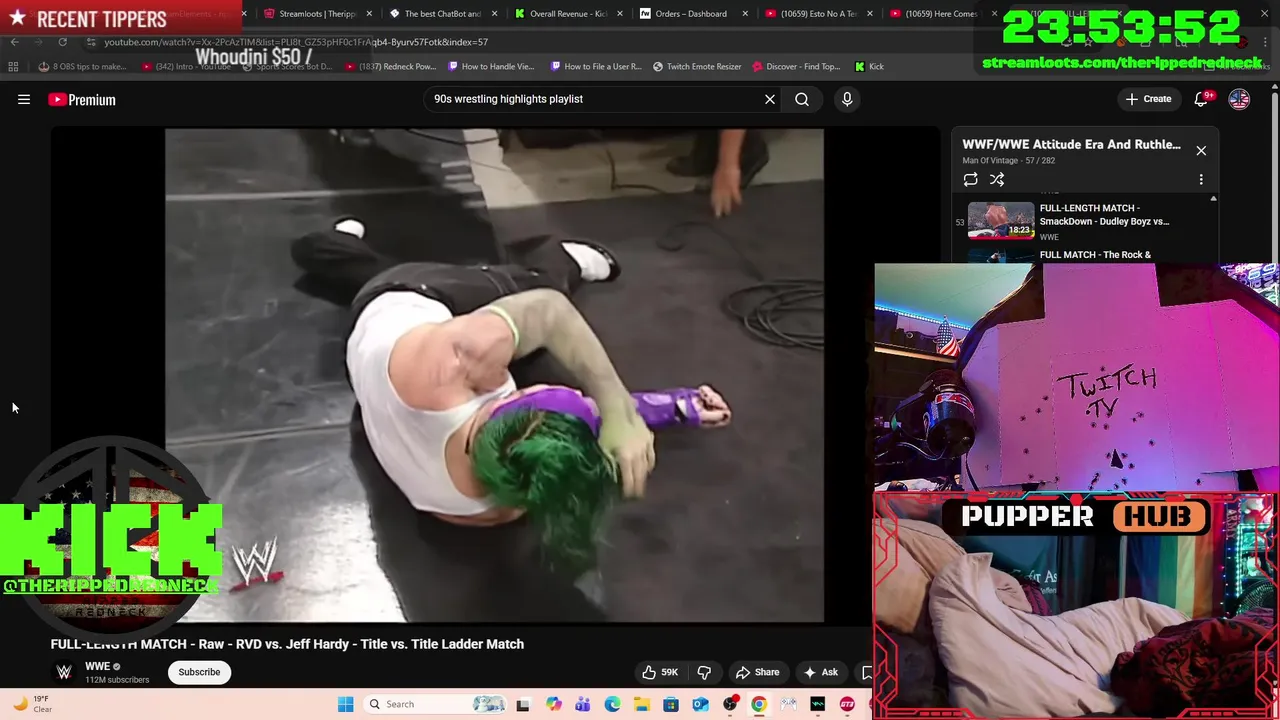Open Microsoft Teams on the taskbar
Viewport: 1280px width, 720px height.
pyautogui.click(x=582, y=704)
